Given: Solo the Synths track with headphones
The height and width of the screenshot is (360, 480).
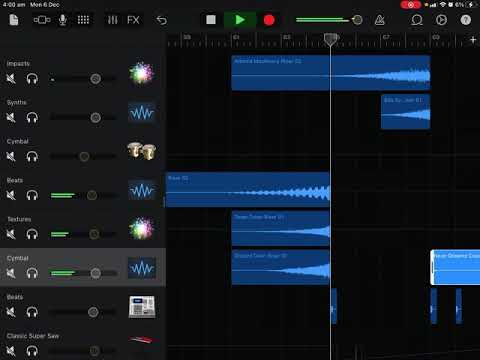Looking at the screenshot, I should (x=32, y=117).
